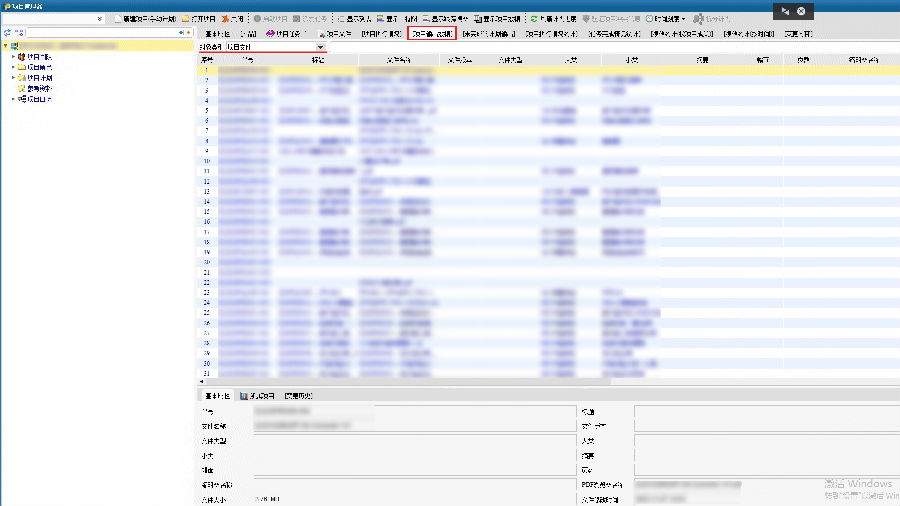Open the tab with the purple icon
900x506 pixels.
pos(286,34)
